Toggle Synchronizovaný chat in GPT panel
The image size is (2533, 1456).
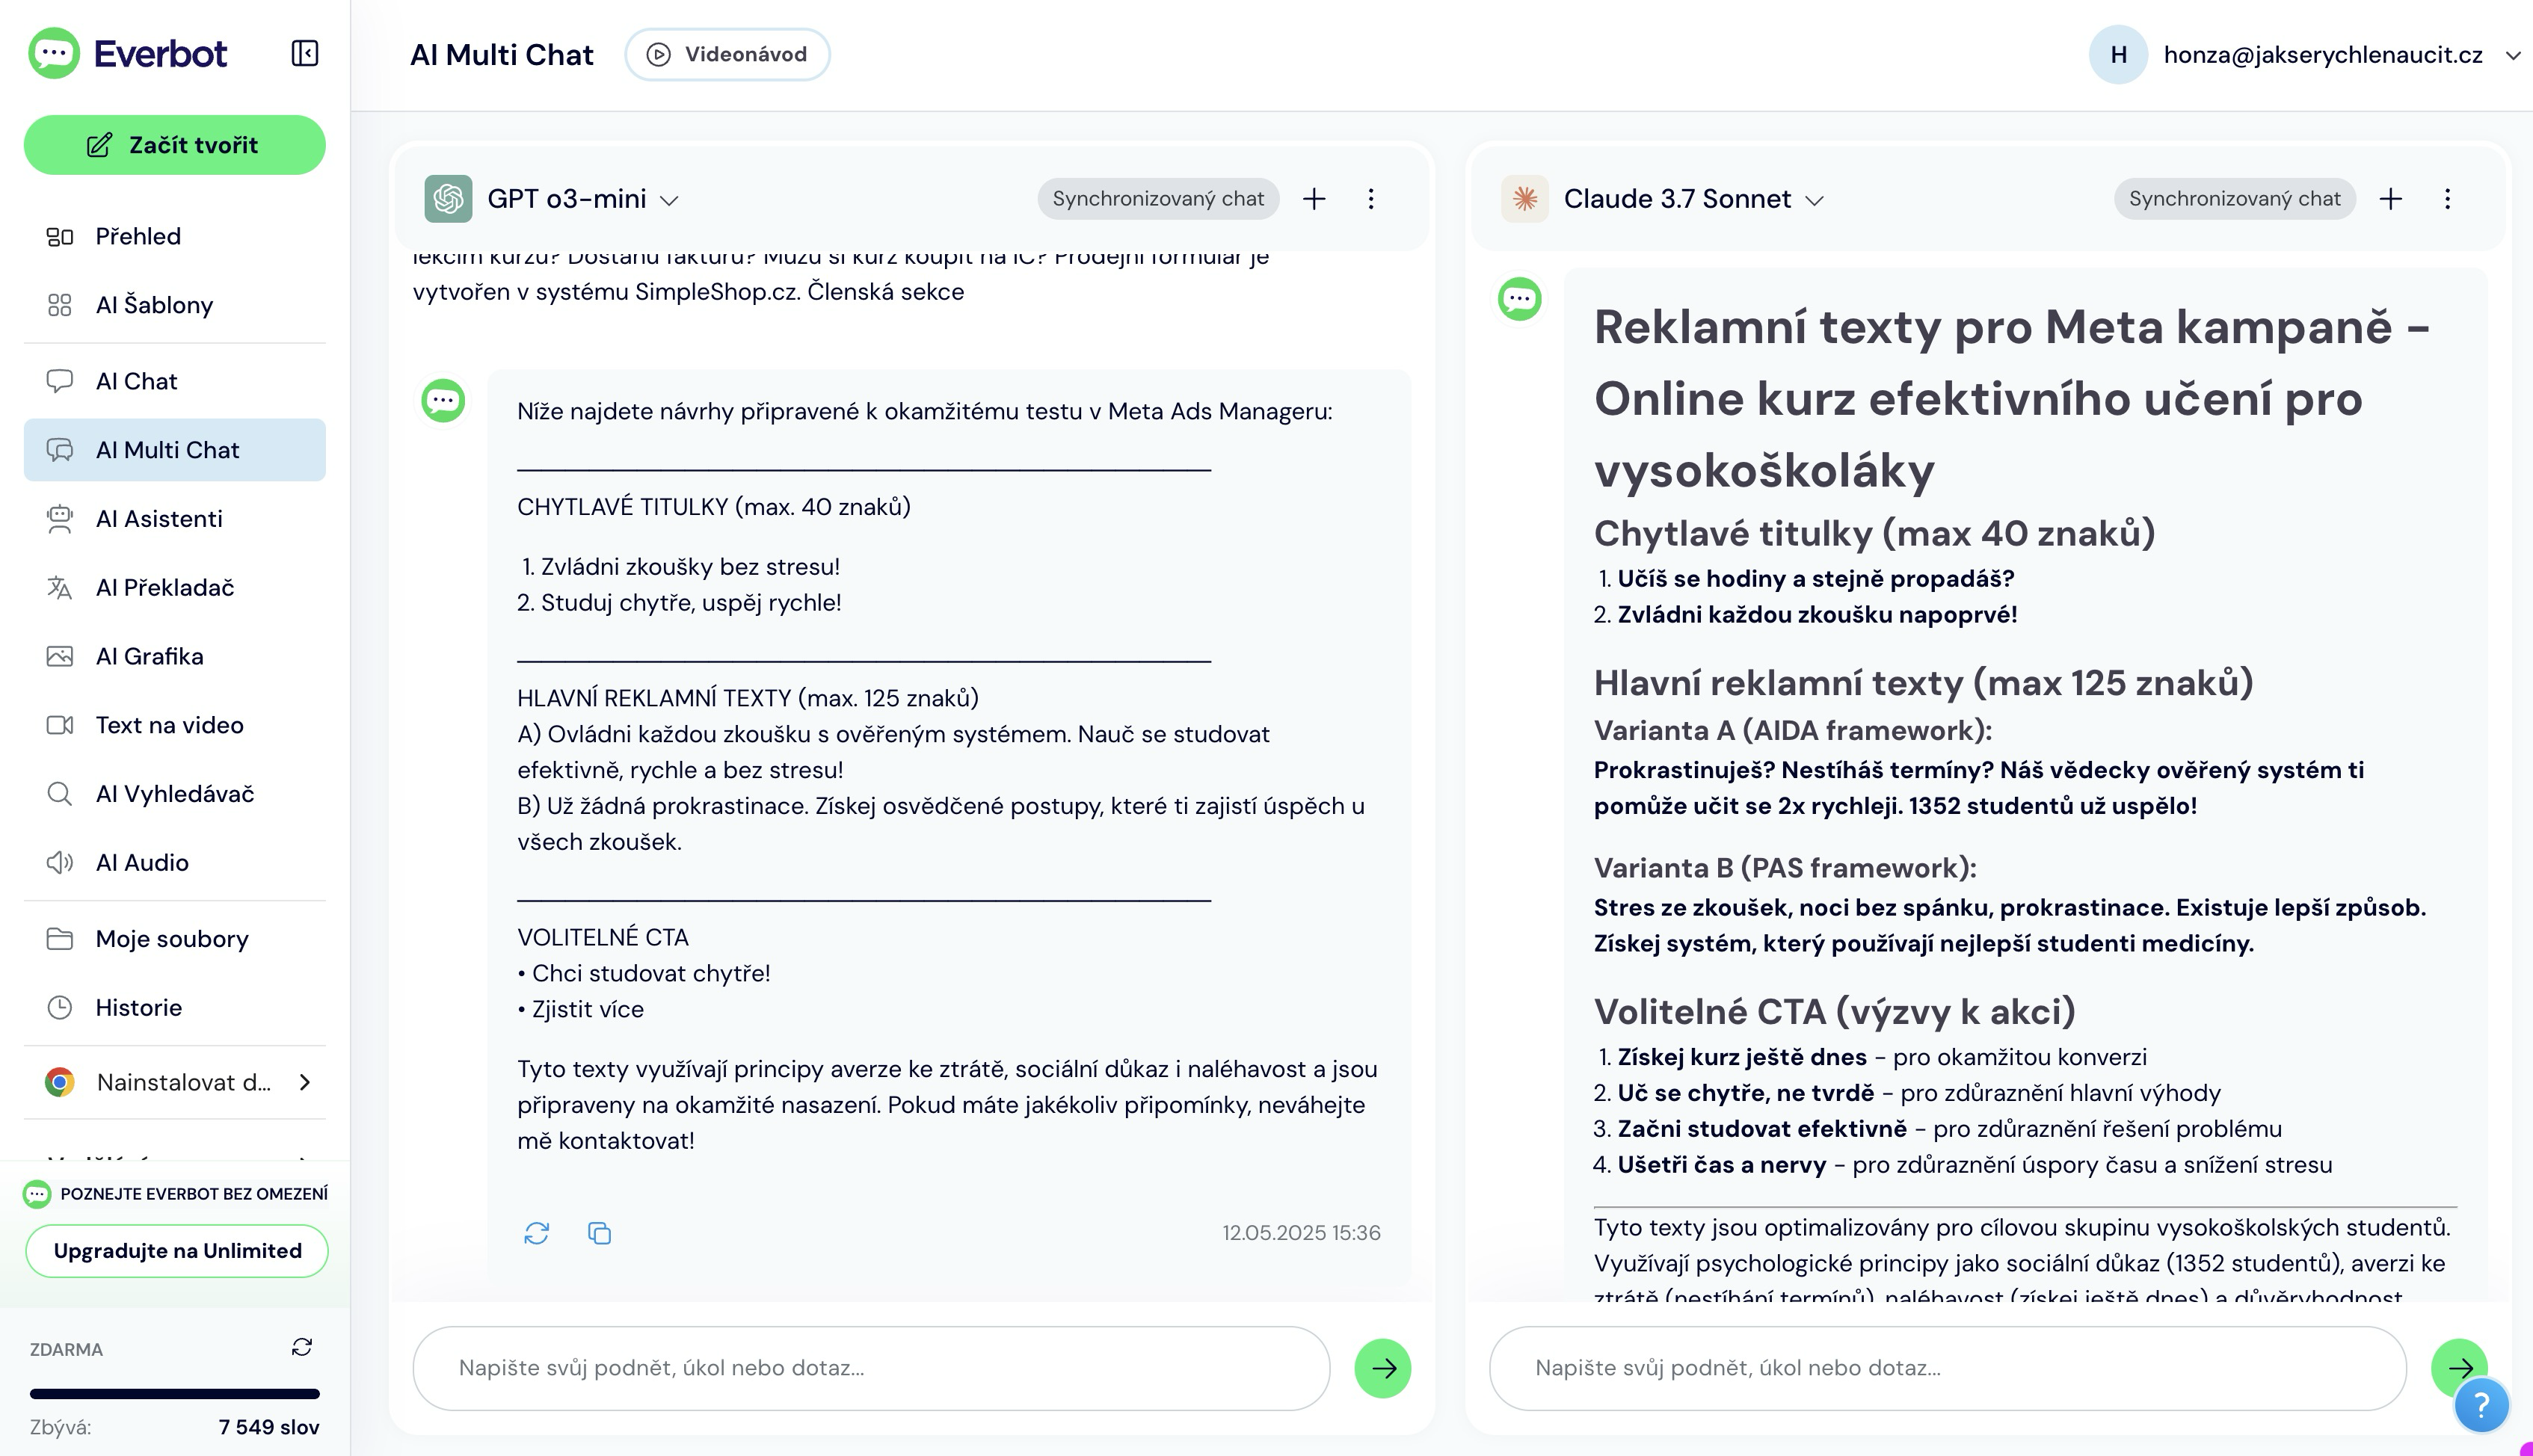[1158, 199]
